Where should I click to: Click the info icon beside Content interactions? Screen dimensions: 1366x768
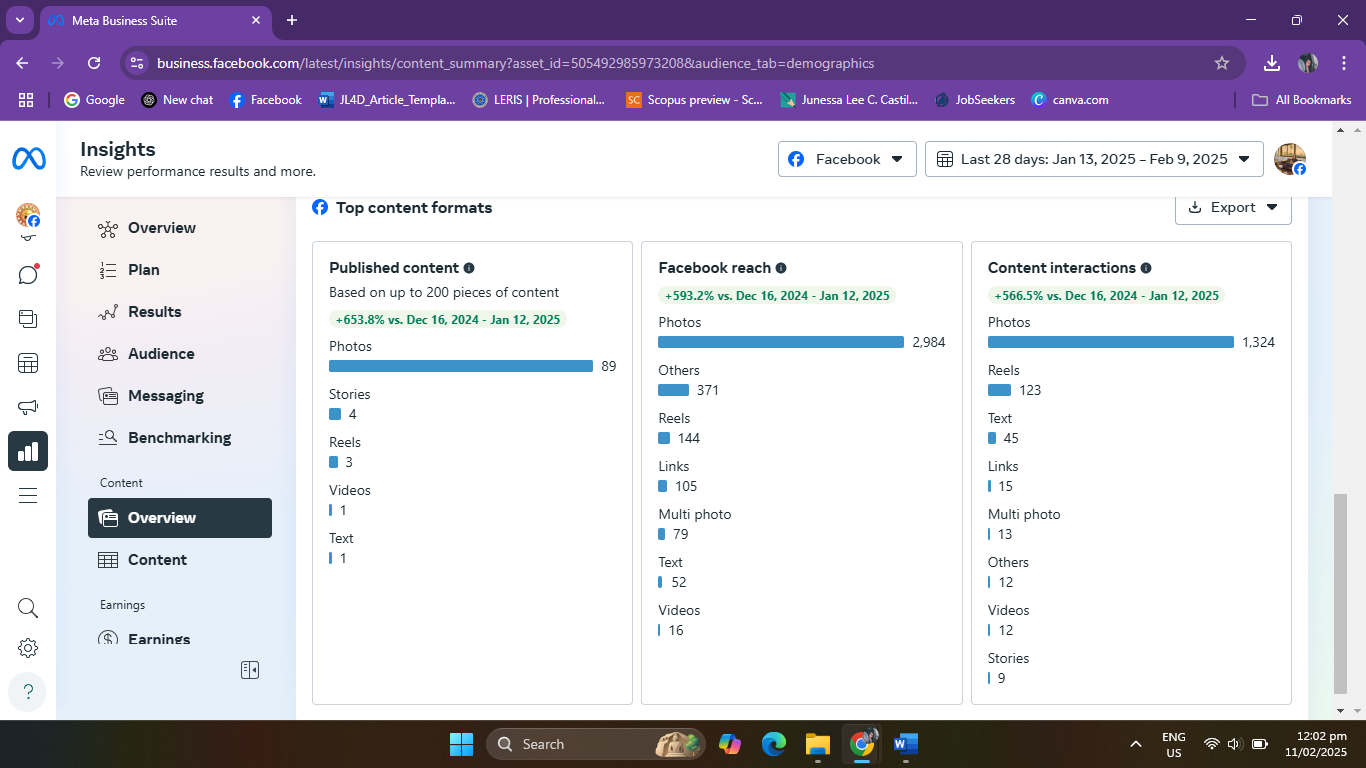(1146, 268)
